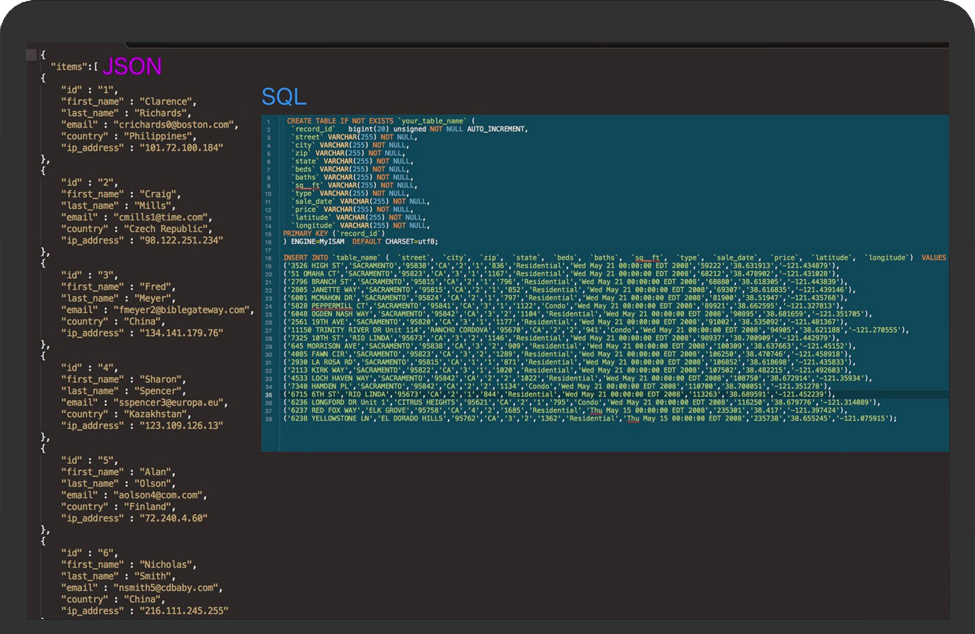
Task: Click the gray square marker beside the opening brace
Action: [31, 55]
